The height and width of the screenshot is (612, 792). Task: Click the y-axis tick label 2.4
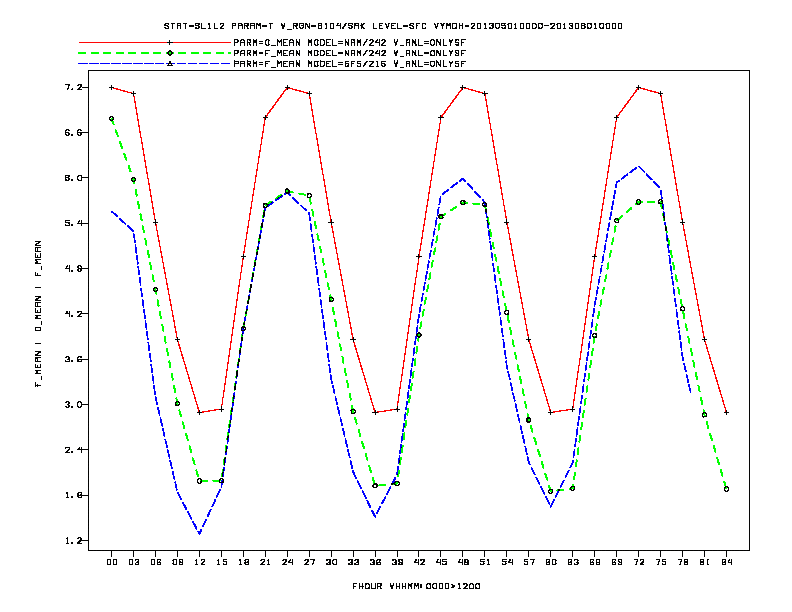(73, 450)
